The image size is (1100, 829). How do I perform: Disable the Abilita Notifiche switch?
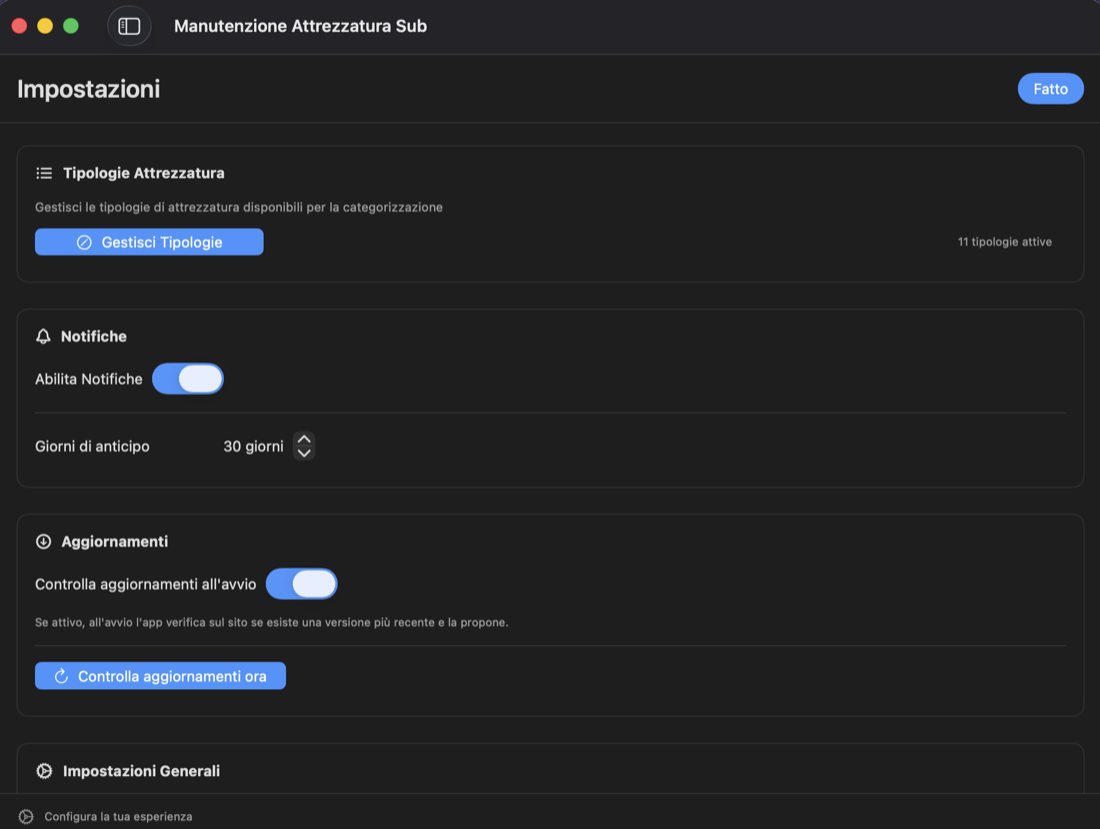point(188,379)
